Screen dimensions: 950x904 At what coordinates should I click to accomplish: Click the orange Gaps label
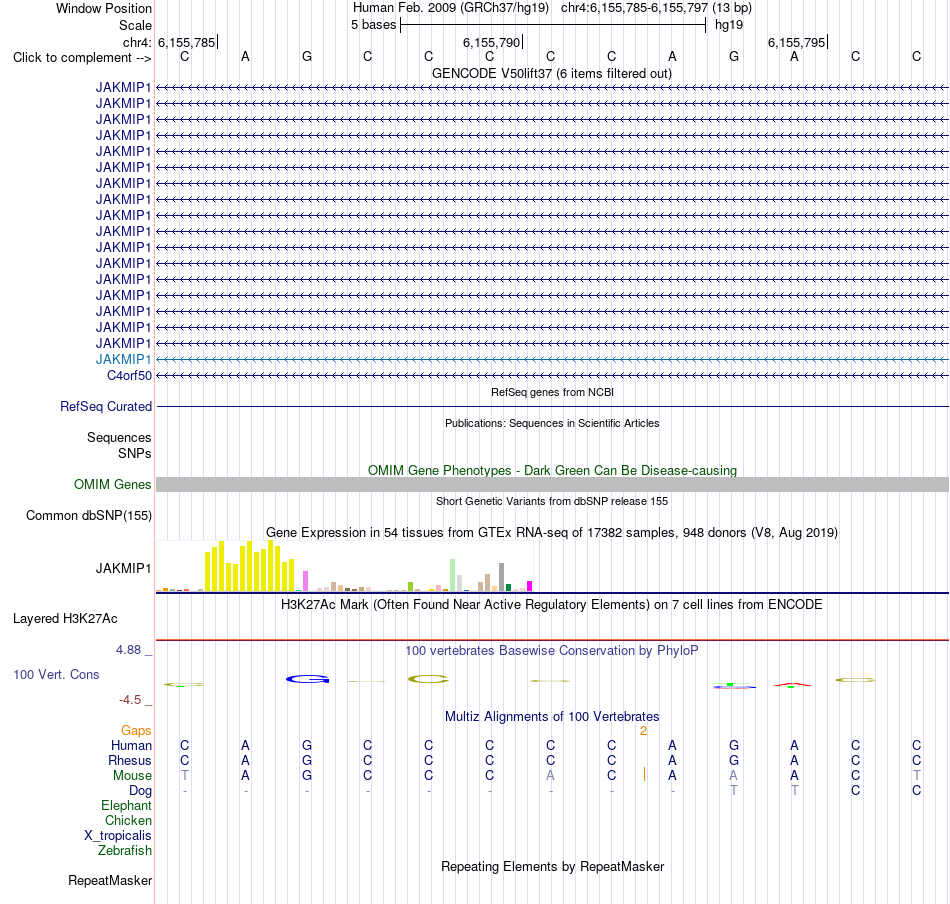[x=136, y=731]
